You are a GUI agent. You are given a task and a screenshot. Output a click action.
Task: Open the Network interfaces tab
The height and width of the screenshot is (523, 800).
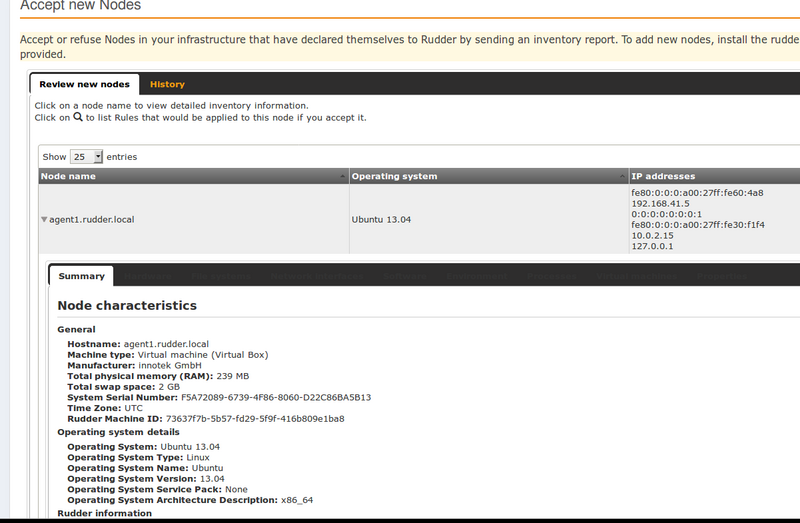click(x=317, y=276)
